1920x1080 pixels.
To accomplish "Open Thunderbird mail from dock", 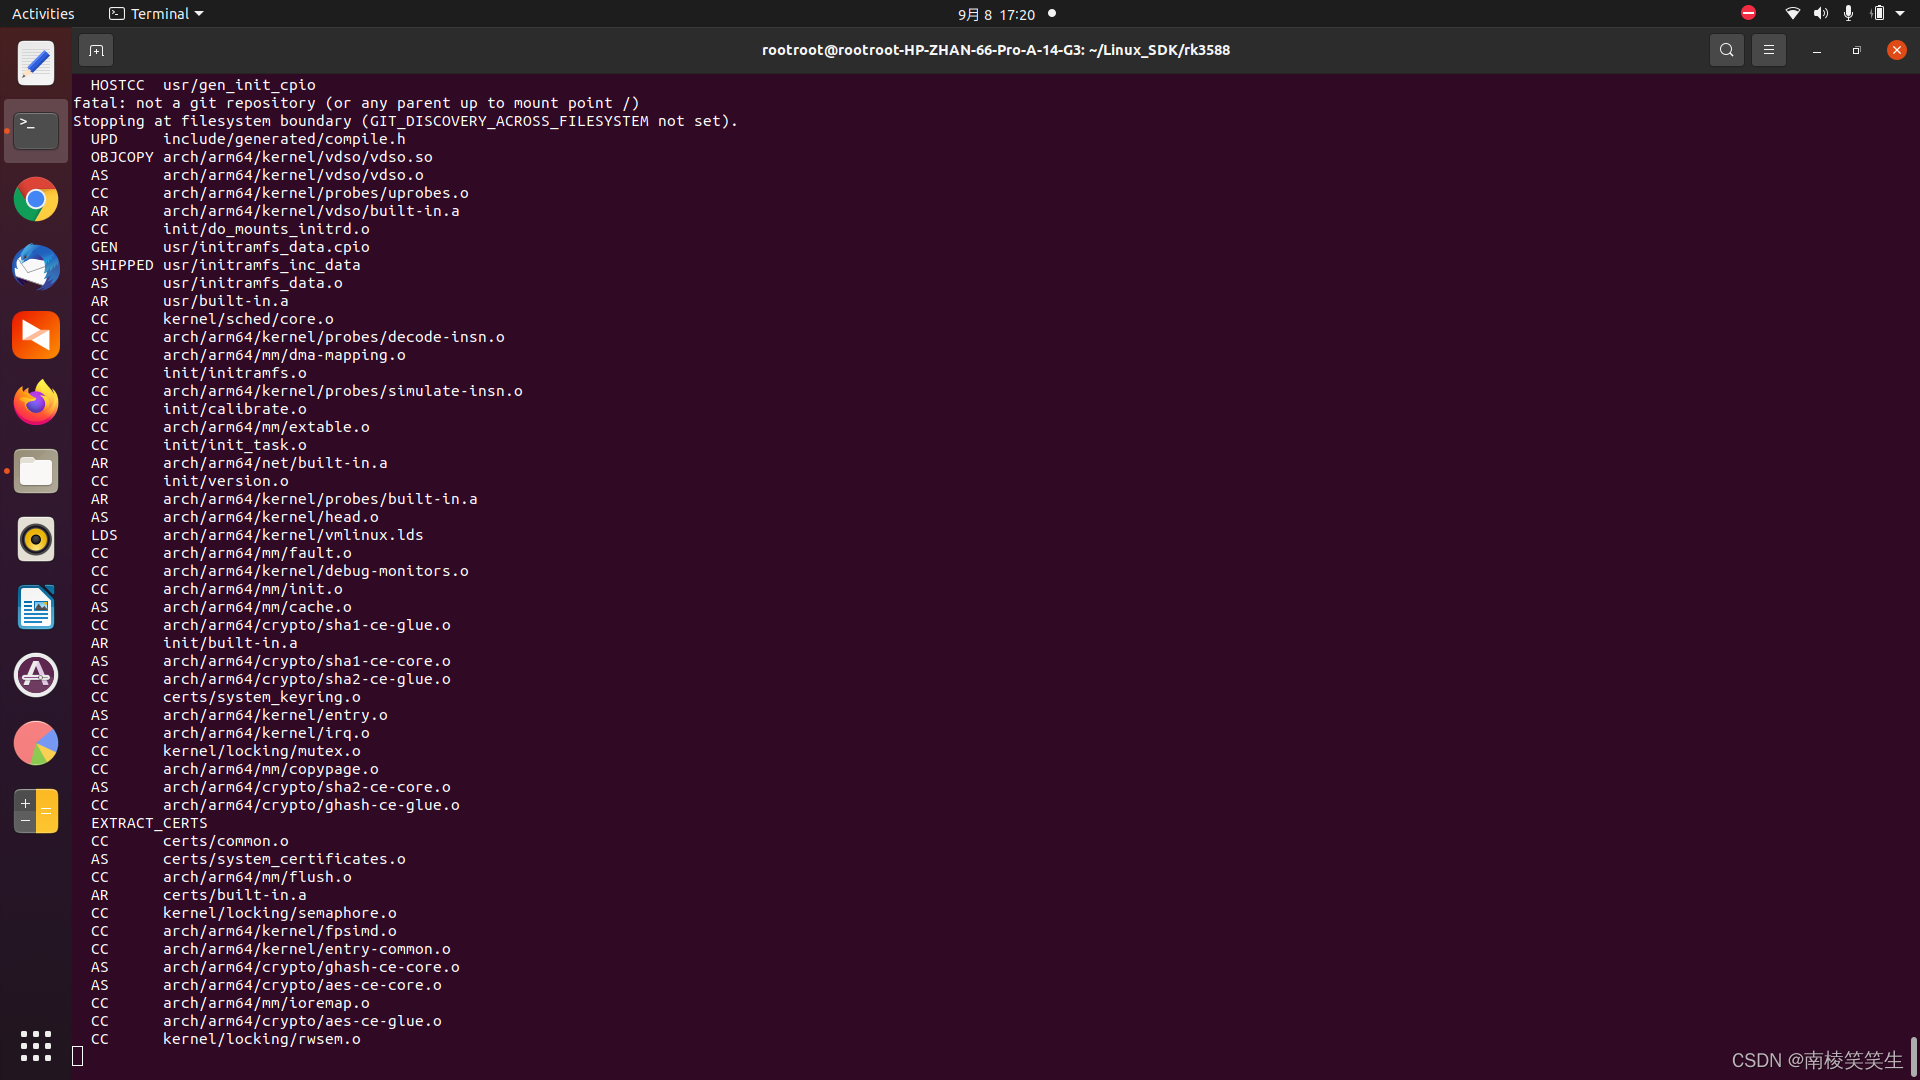I will (36, 268).
